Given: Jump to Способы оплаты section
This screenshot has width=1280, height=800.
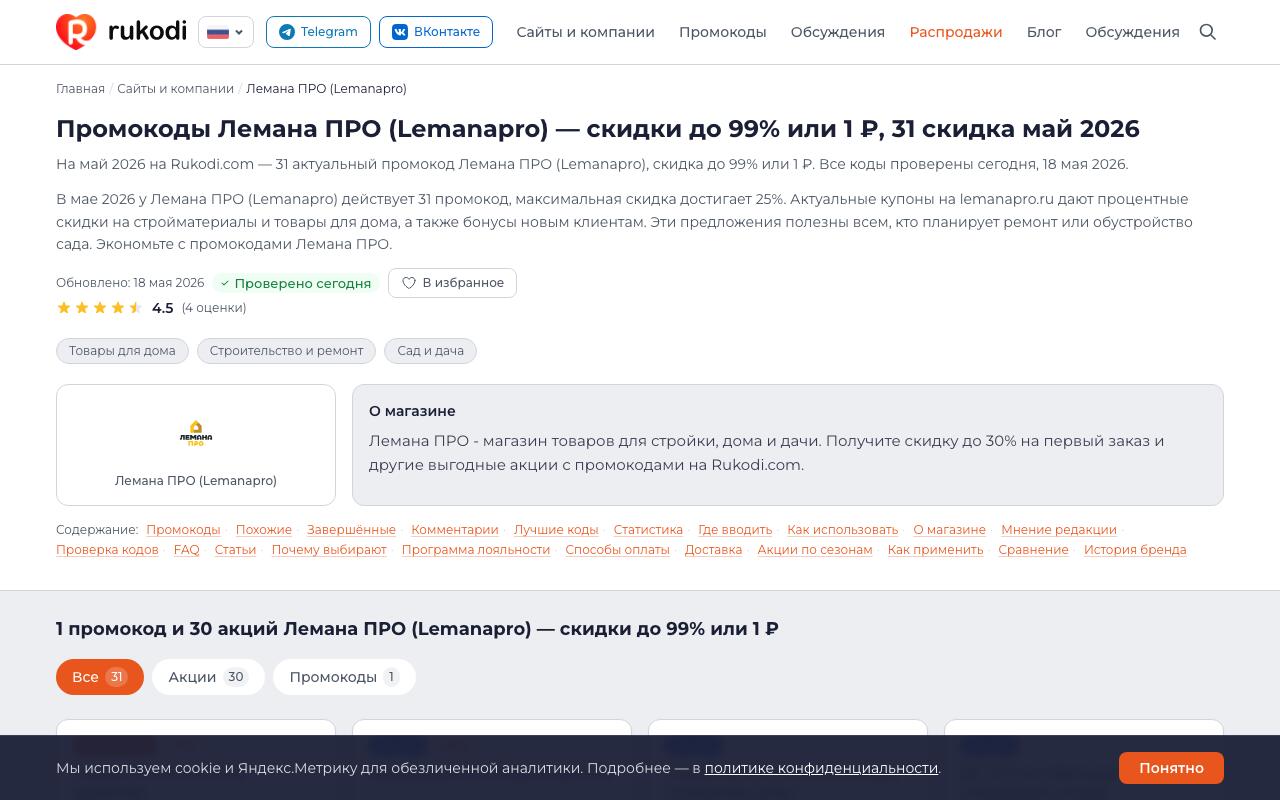Looking at the screenshot, I should [617, 550].
